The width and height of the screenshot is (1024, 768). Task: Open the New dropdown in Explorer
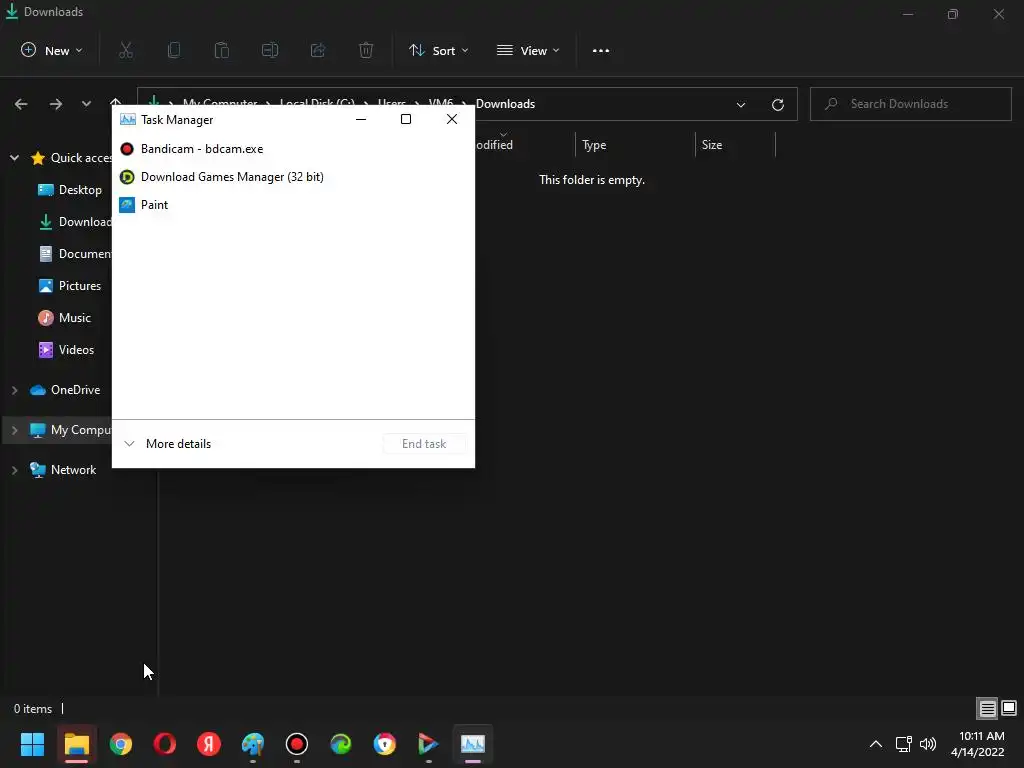coord(52,50)
